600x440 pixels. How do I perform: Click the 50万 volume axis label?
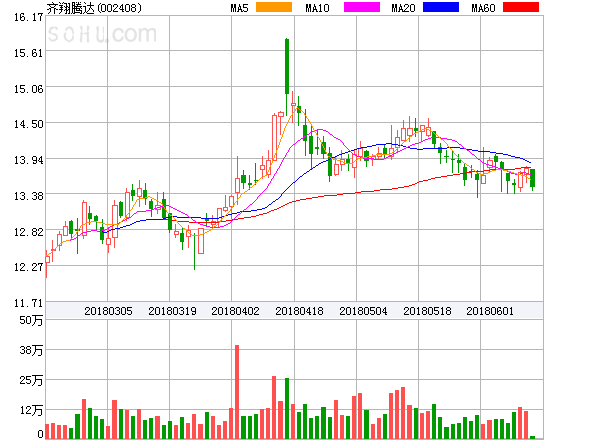[31, 320]
